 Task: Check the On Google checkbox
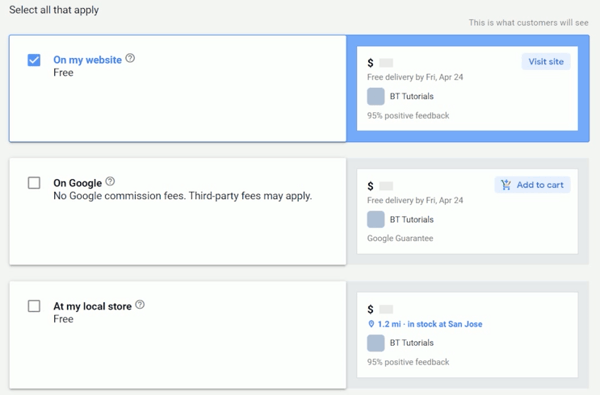(x=34, y=183)
